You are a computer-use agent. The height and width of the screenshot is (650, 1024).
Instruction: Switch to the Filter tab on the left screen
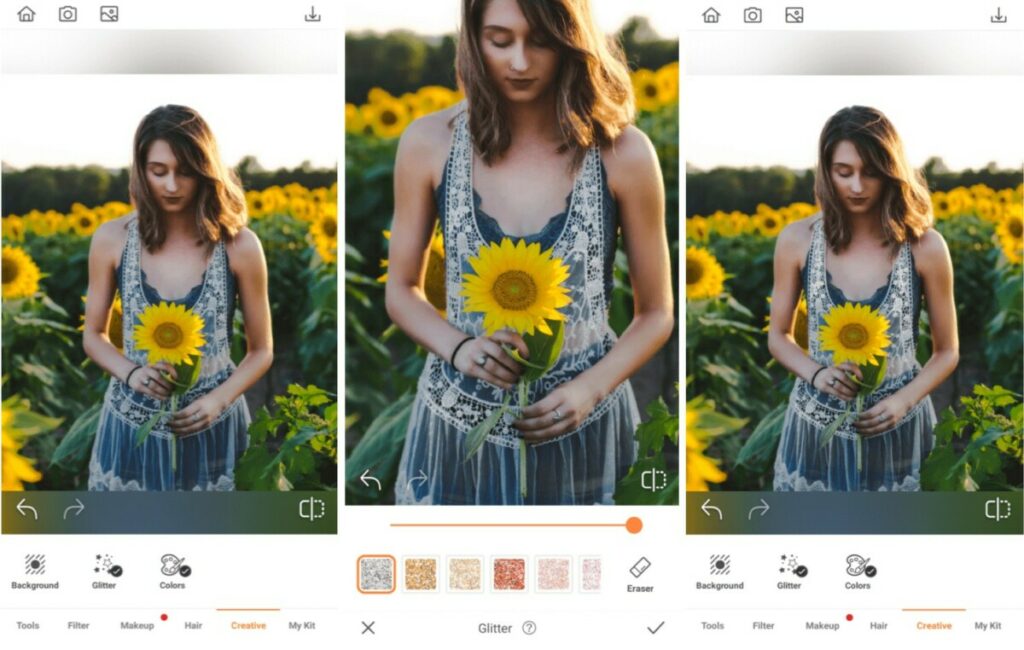click(78, 625)
